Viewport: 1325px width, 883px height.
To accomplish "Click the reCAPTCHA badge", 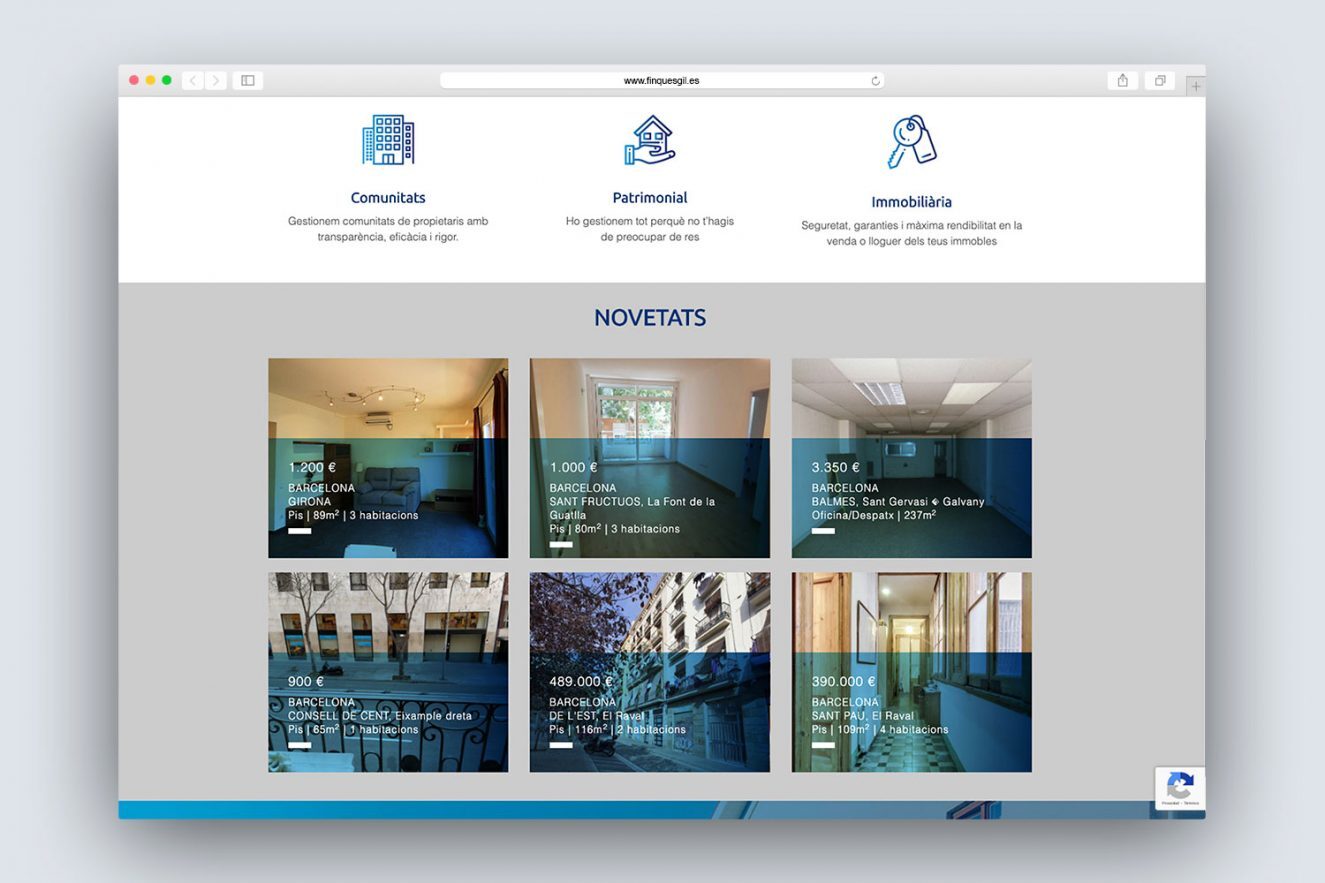I will coord(1180,789).
